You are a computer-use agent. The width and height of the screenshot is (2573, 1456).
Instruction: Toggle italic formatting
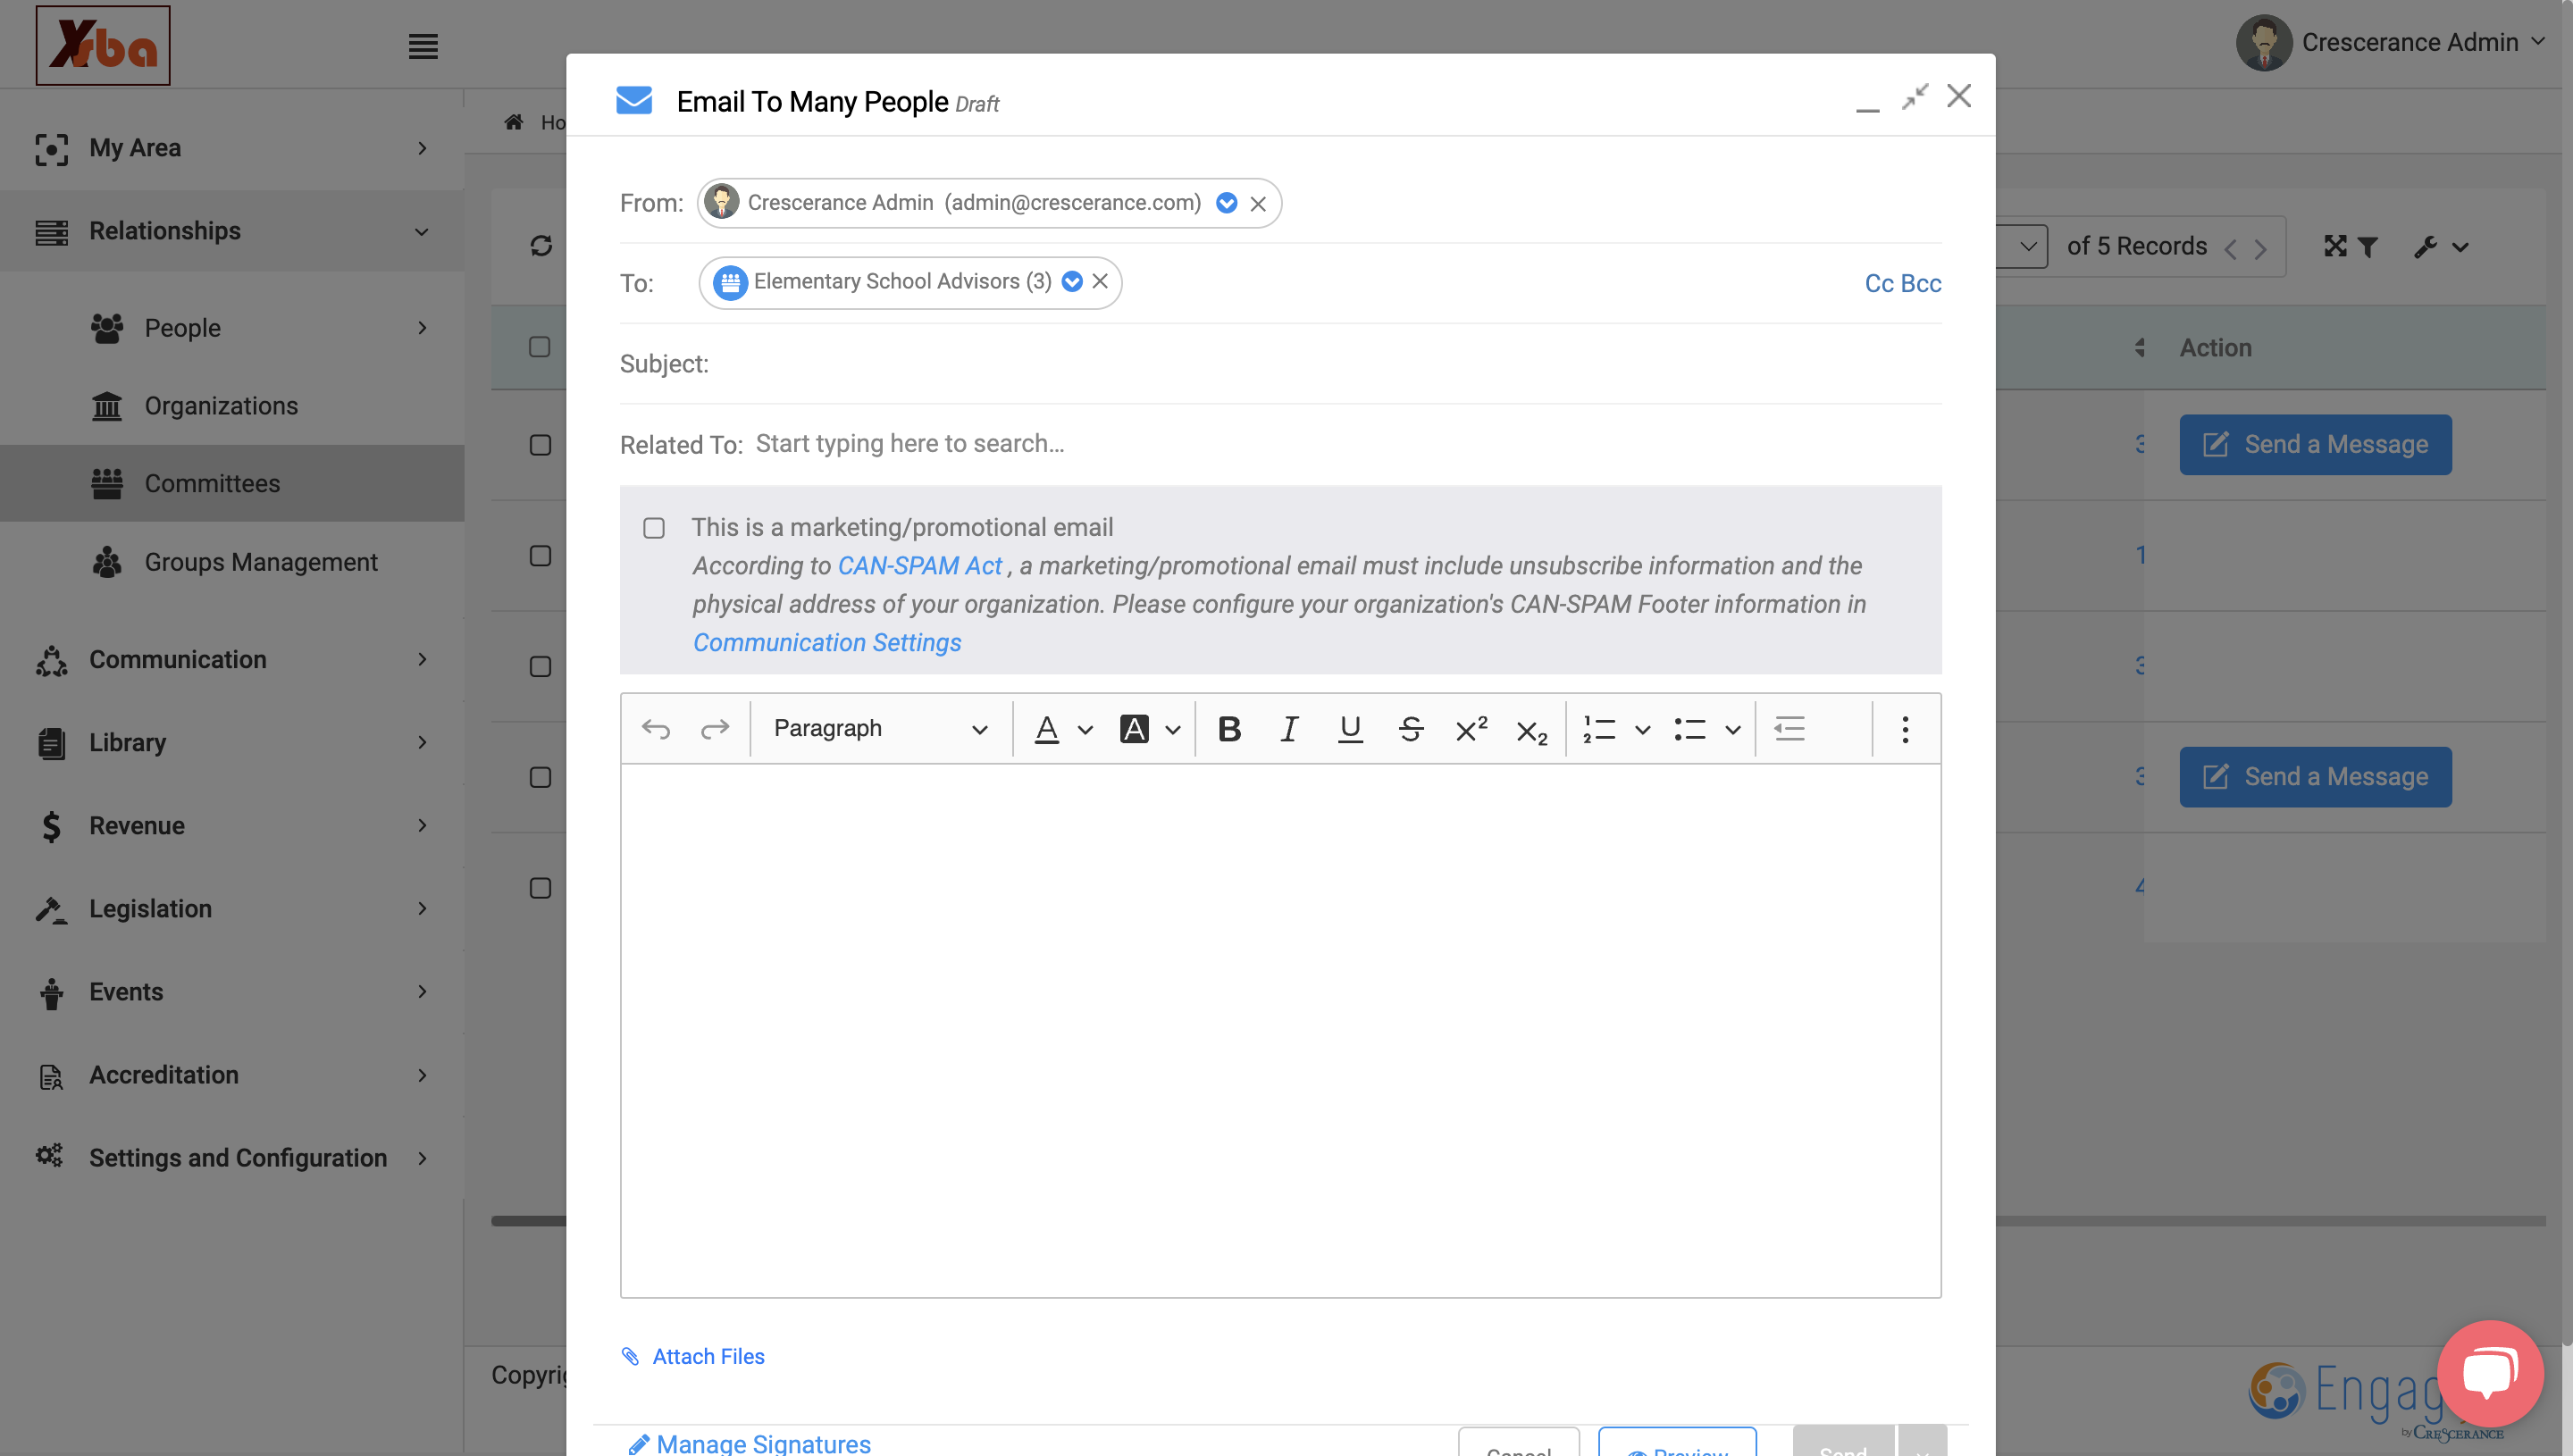tap(1289, 729)
